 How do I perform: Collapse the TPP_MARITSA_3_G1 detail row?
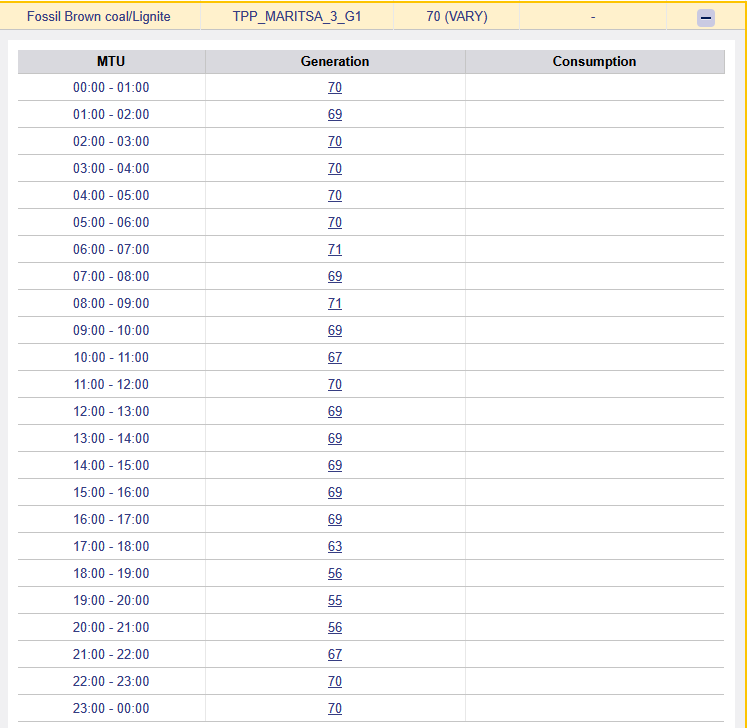pyautogui.click(x=706, y=17)
